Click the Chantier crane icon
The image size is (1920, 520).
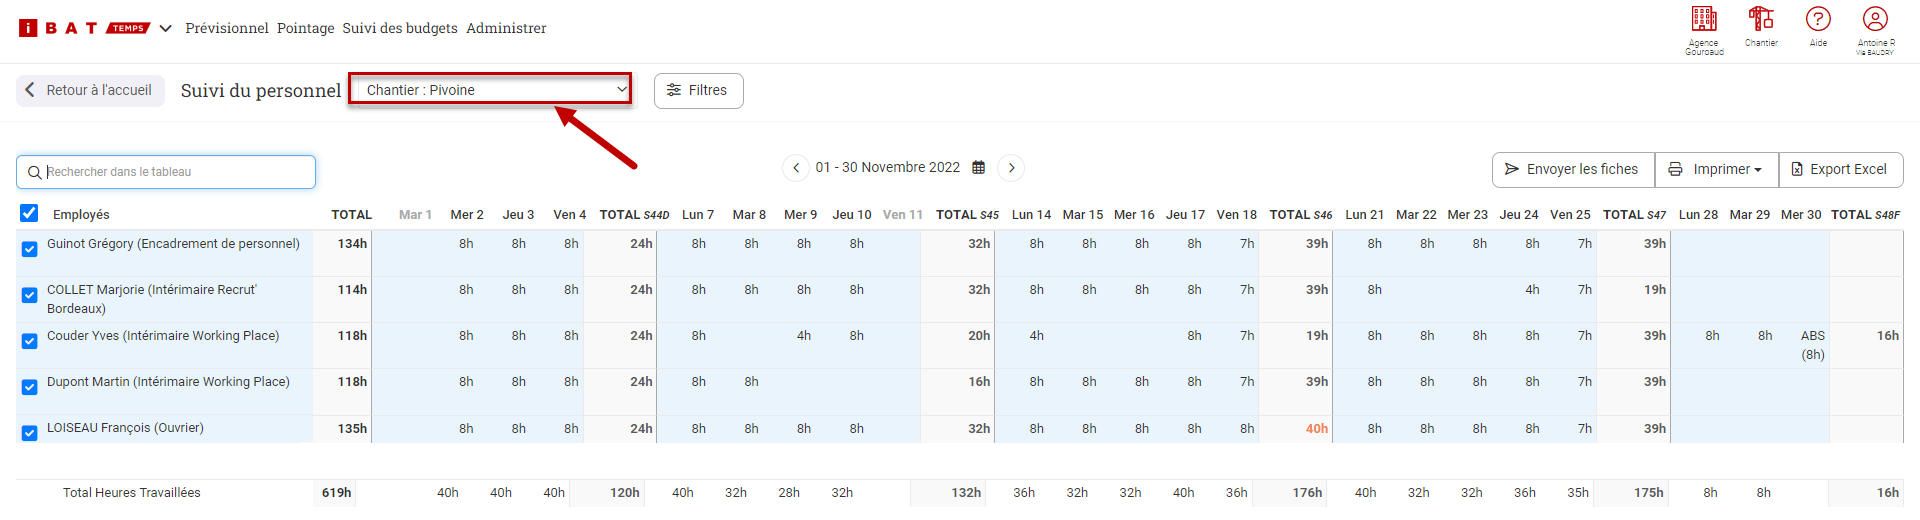coord(1761,19)
